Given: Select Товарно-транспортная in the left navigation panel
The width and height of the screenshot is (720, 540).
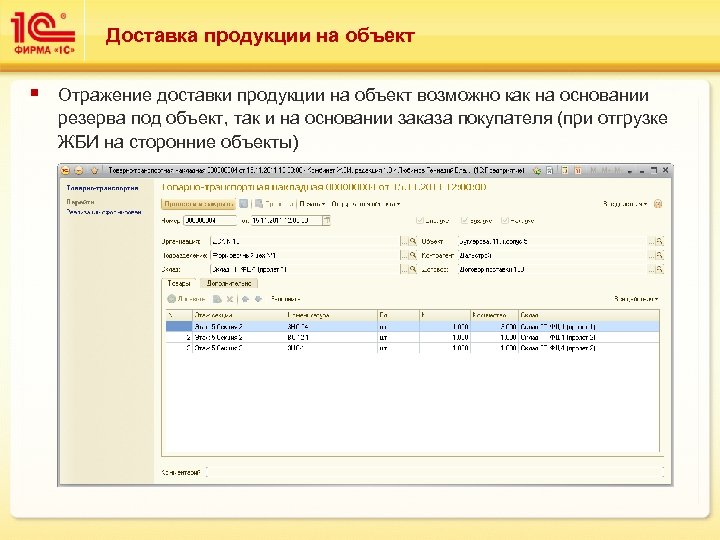Looking at the screenshot, I should pyautogui.click(x=102, y=188).
